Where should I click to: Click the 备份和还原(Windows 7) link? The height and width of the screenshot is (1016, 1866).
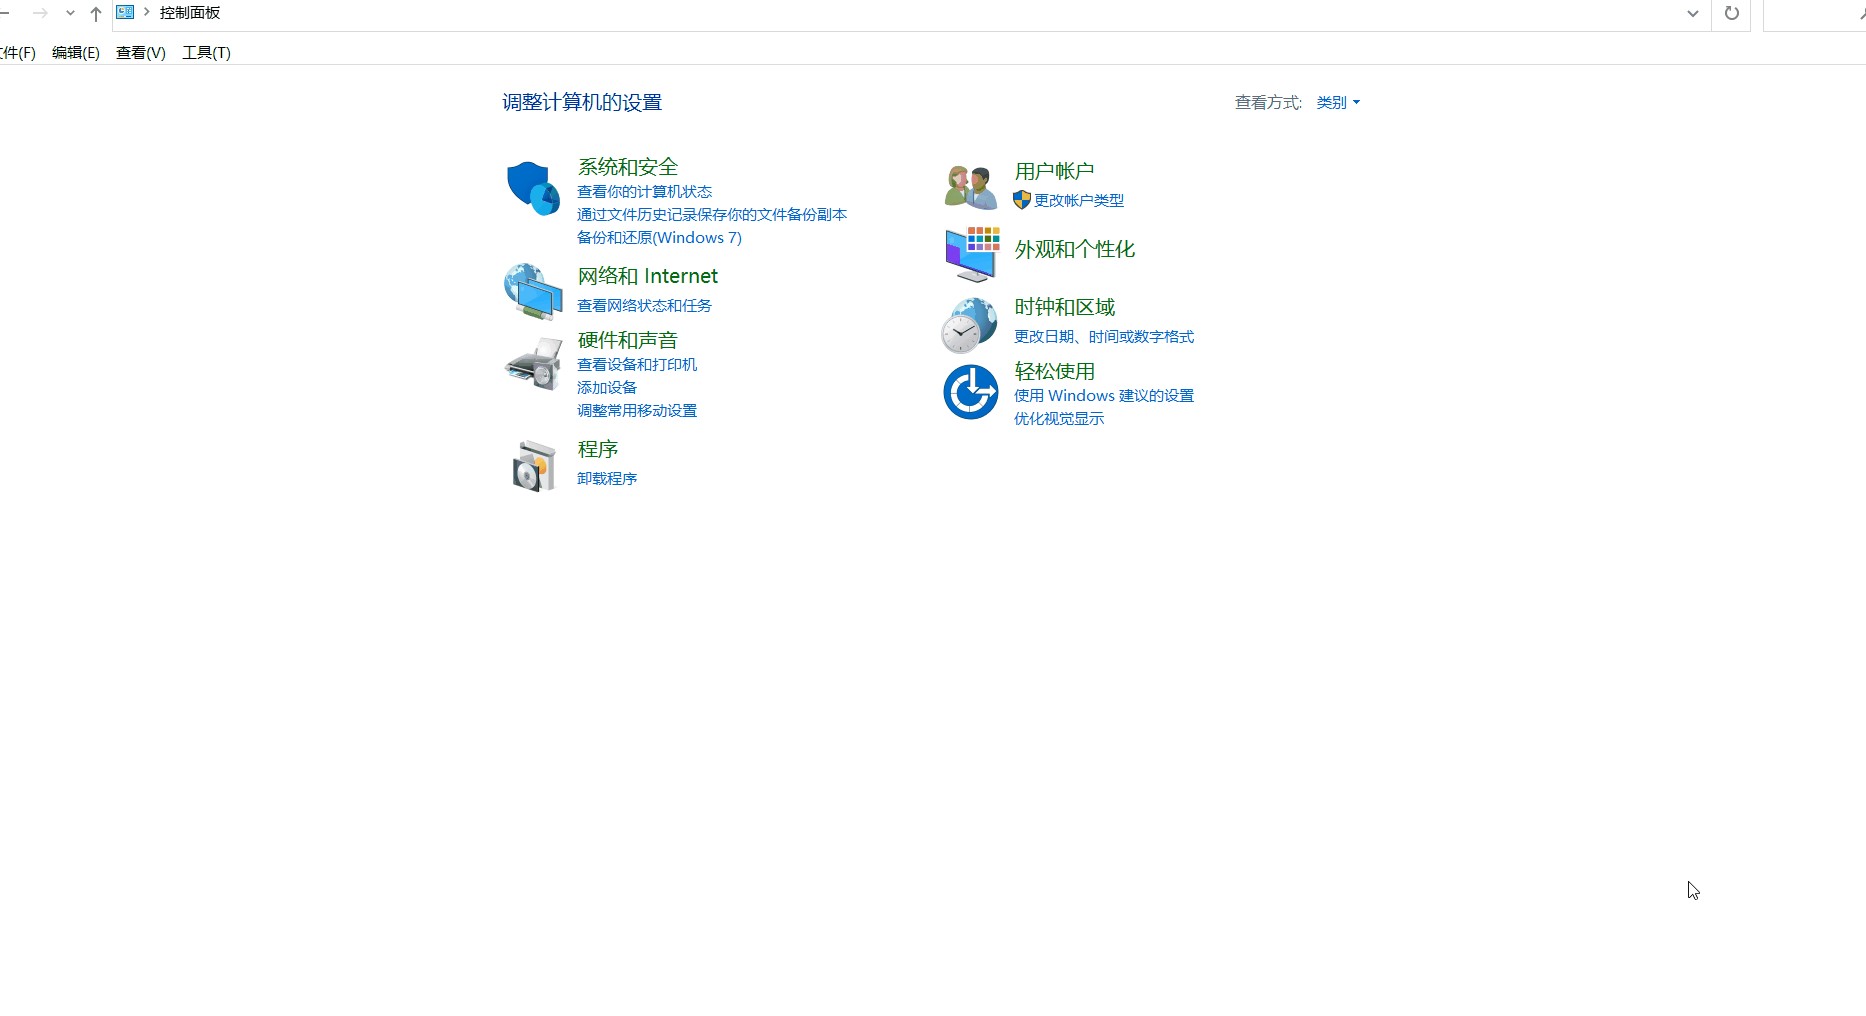point(659,238)
